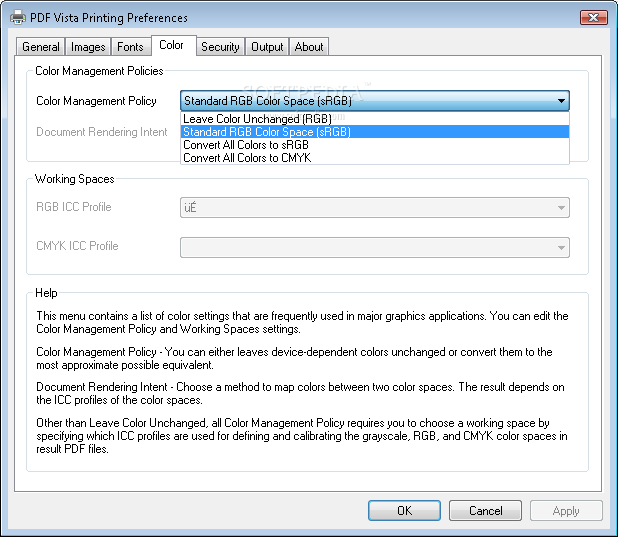Show the About tab
This screenshot has width=618, height=537.
click(309, 47)
